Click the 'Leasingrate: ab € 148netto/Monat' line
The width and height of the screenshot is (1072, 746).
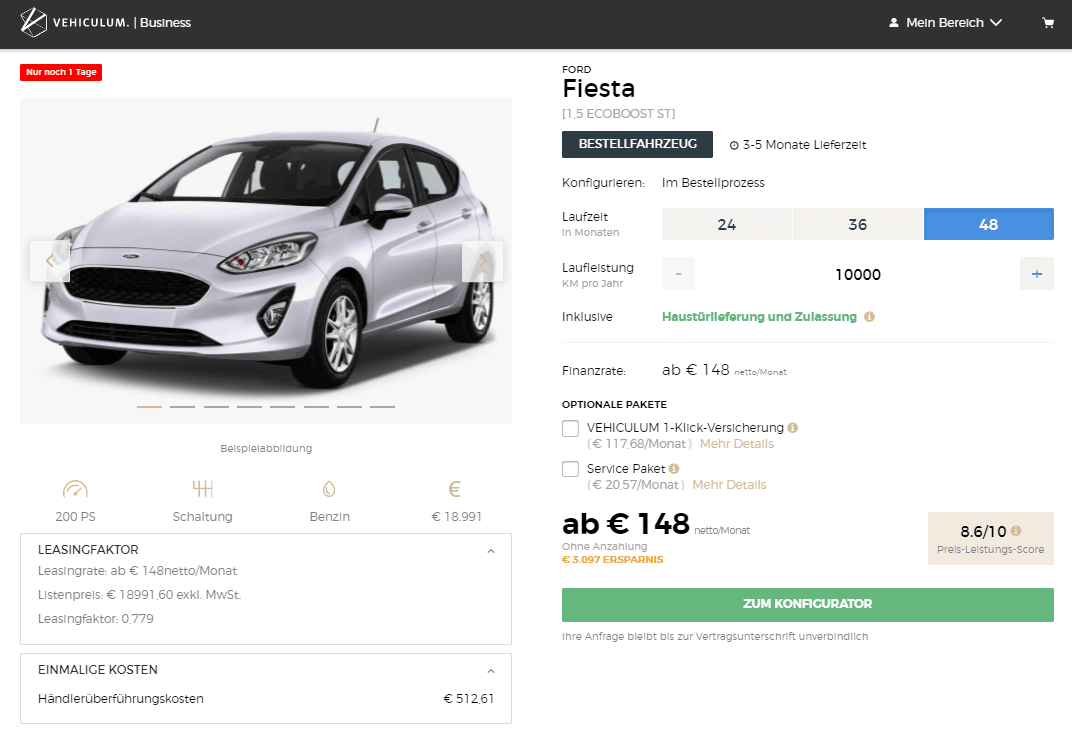[137, 571]
